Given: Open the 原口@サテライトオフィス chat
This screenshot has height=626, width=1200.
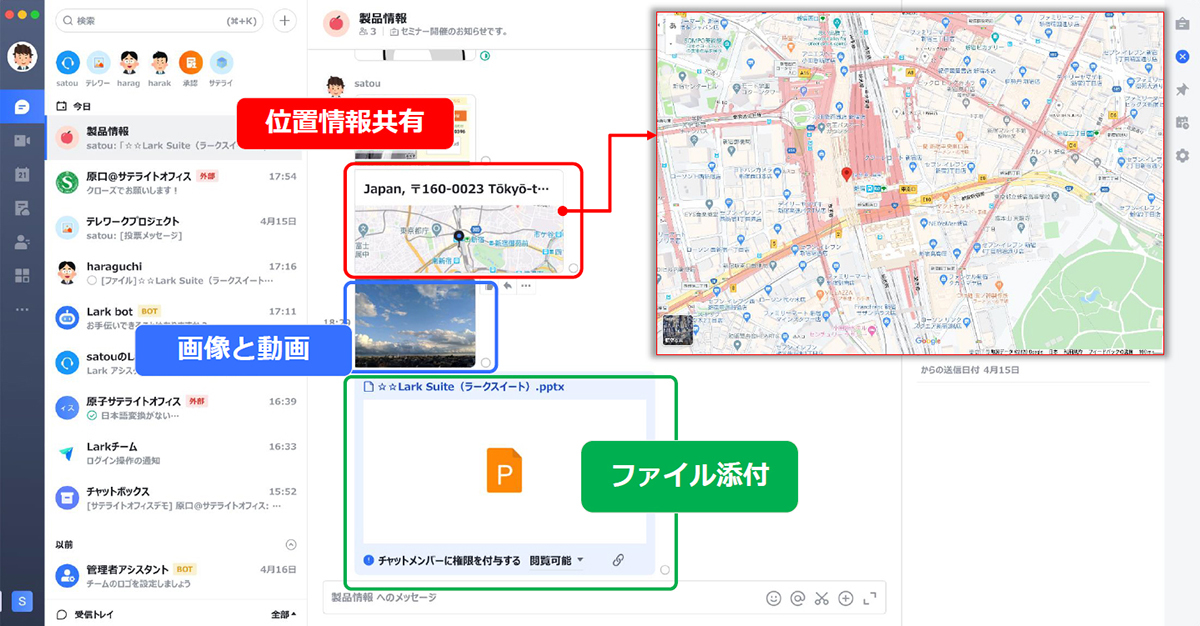Looking at the screenshot, I should coord(174,183).
